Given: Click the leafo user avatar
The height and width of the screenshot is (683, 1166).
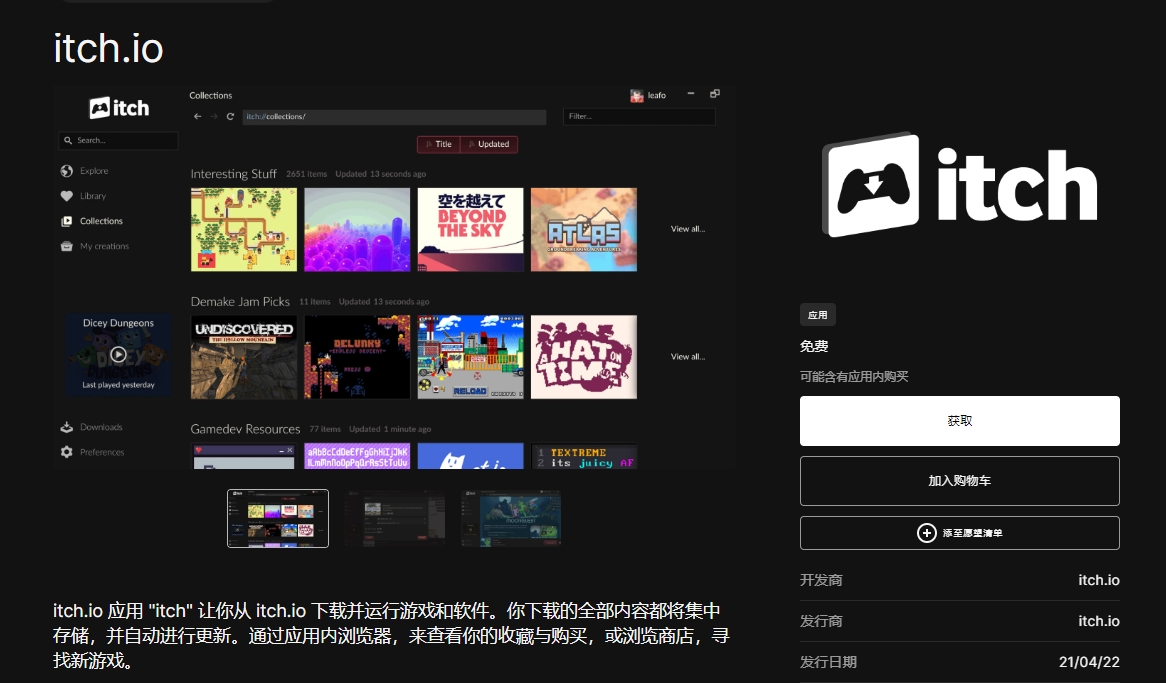Looking at the screenshot, I should tap(637, 96).
